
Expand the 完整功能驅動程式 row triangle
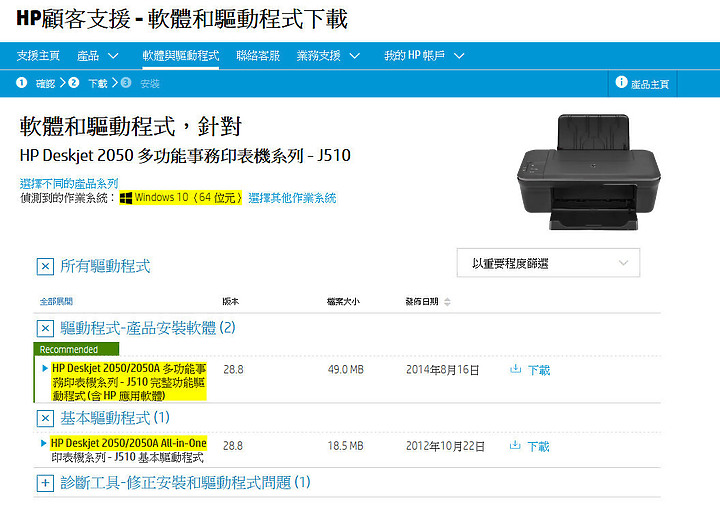click(45, 368)
